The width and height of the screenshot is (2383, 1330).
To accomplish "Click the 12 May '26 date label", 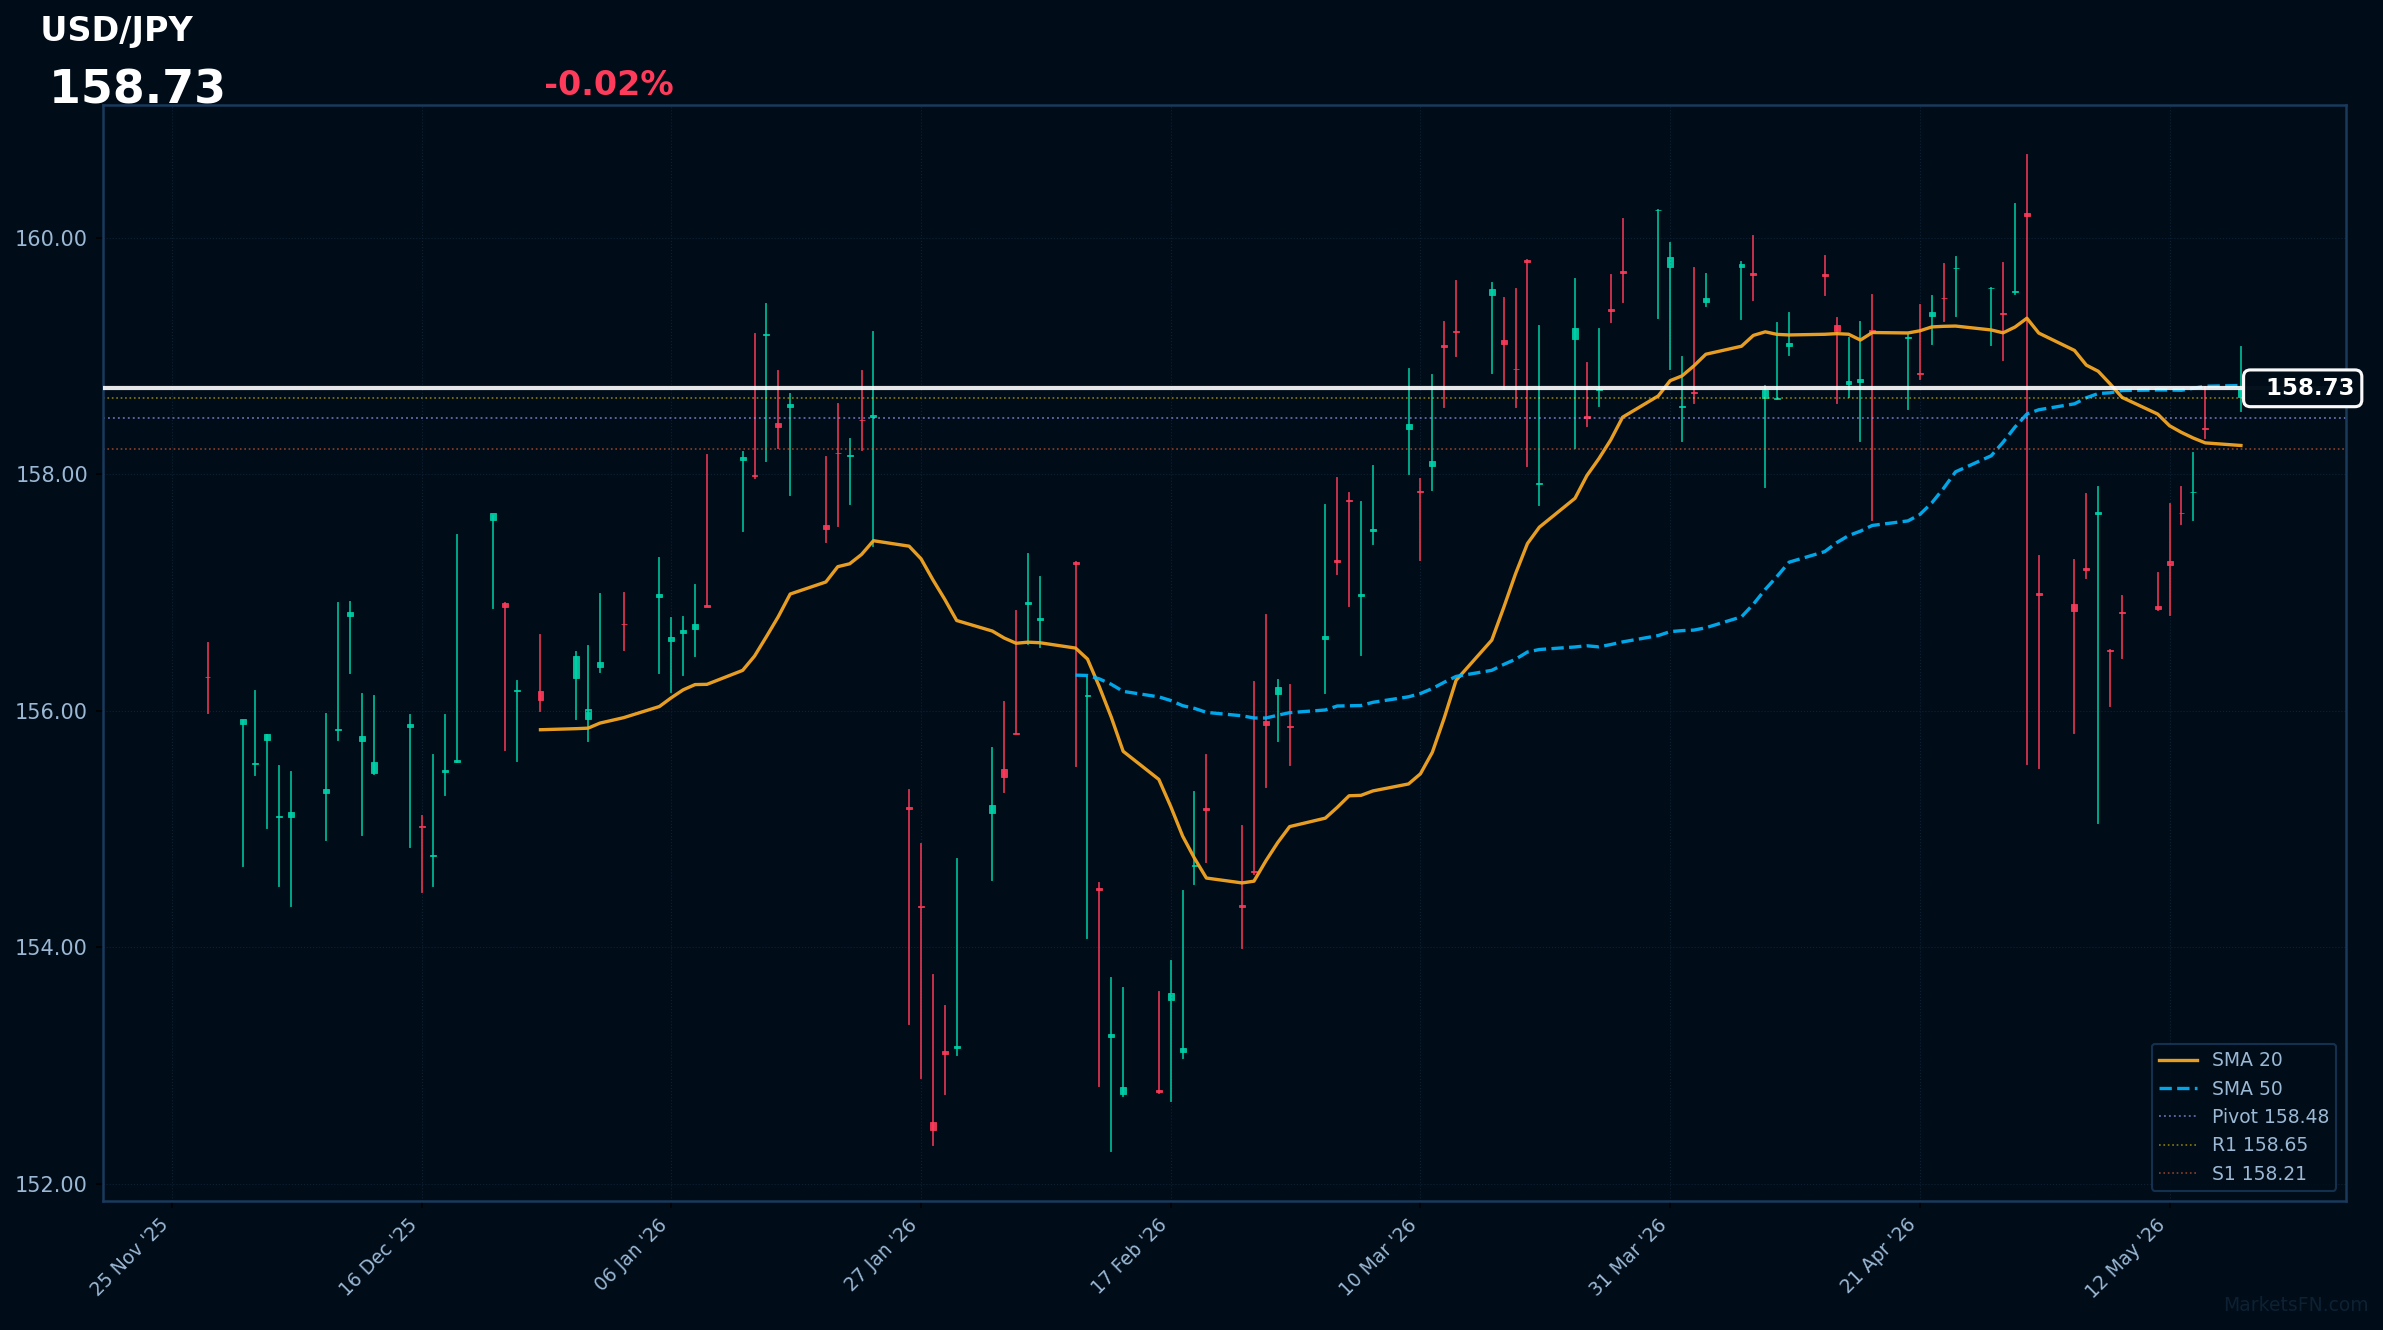I will point(2125,1258).
